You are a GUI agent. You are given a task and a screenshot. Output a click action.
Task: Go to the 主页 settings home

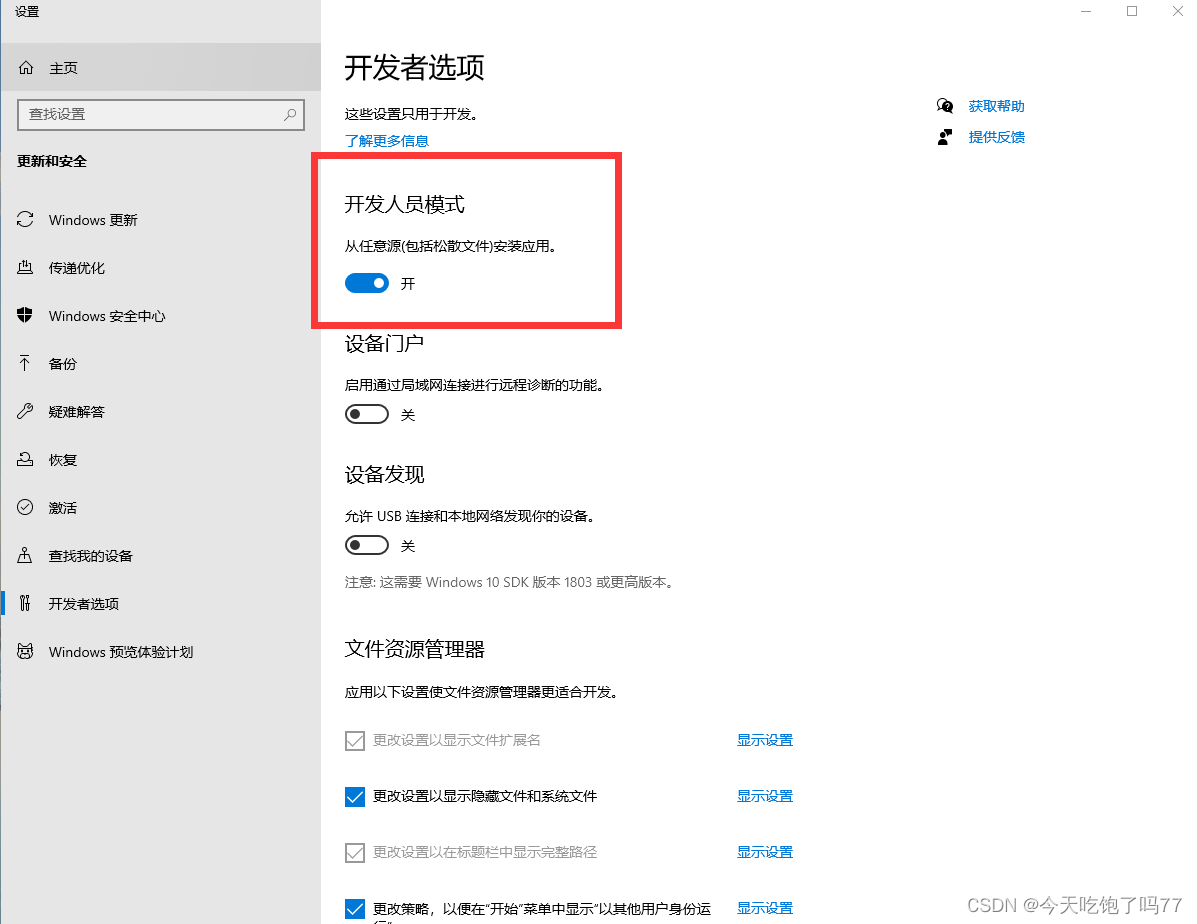click(x=63, y=68)
